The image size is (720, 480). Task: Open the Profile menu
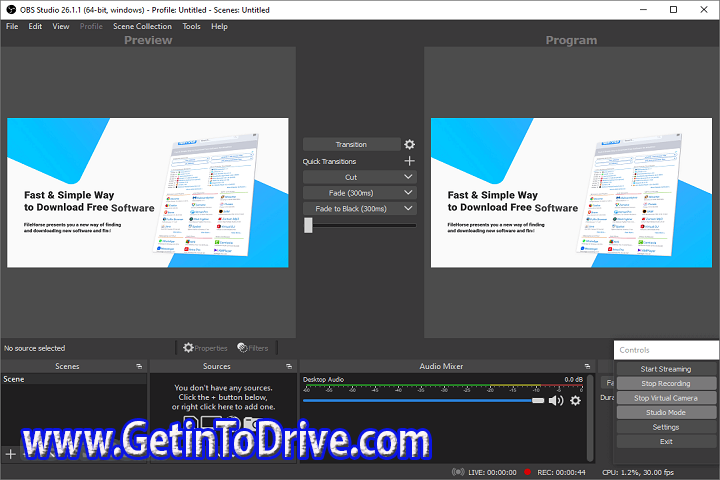coord(91,26)
